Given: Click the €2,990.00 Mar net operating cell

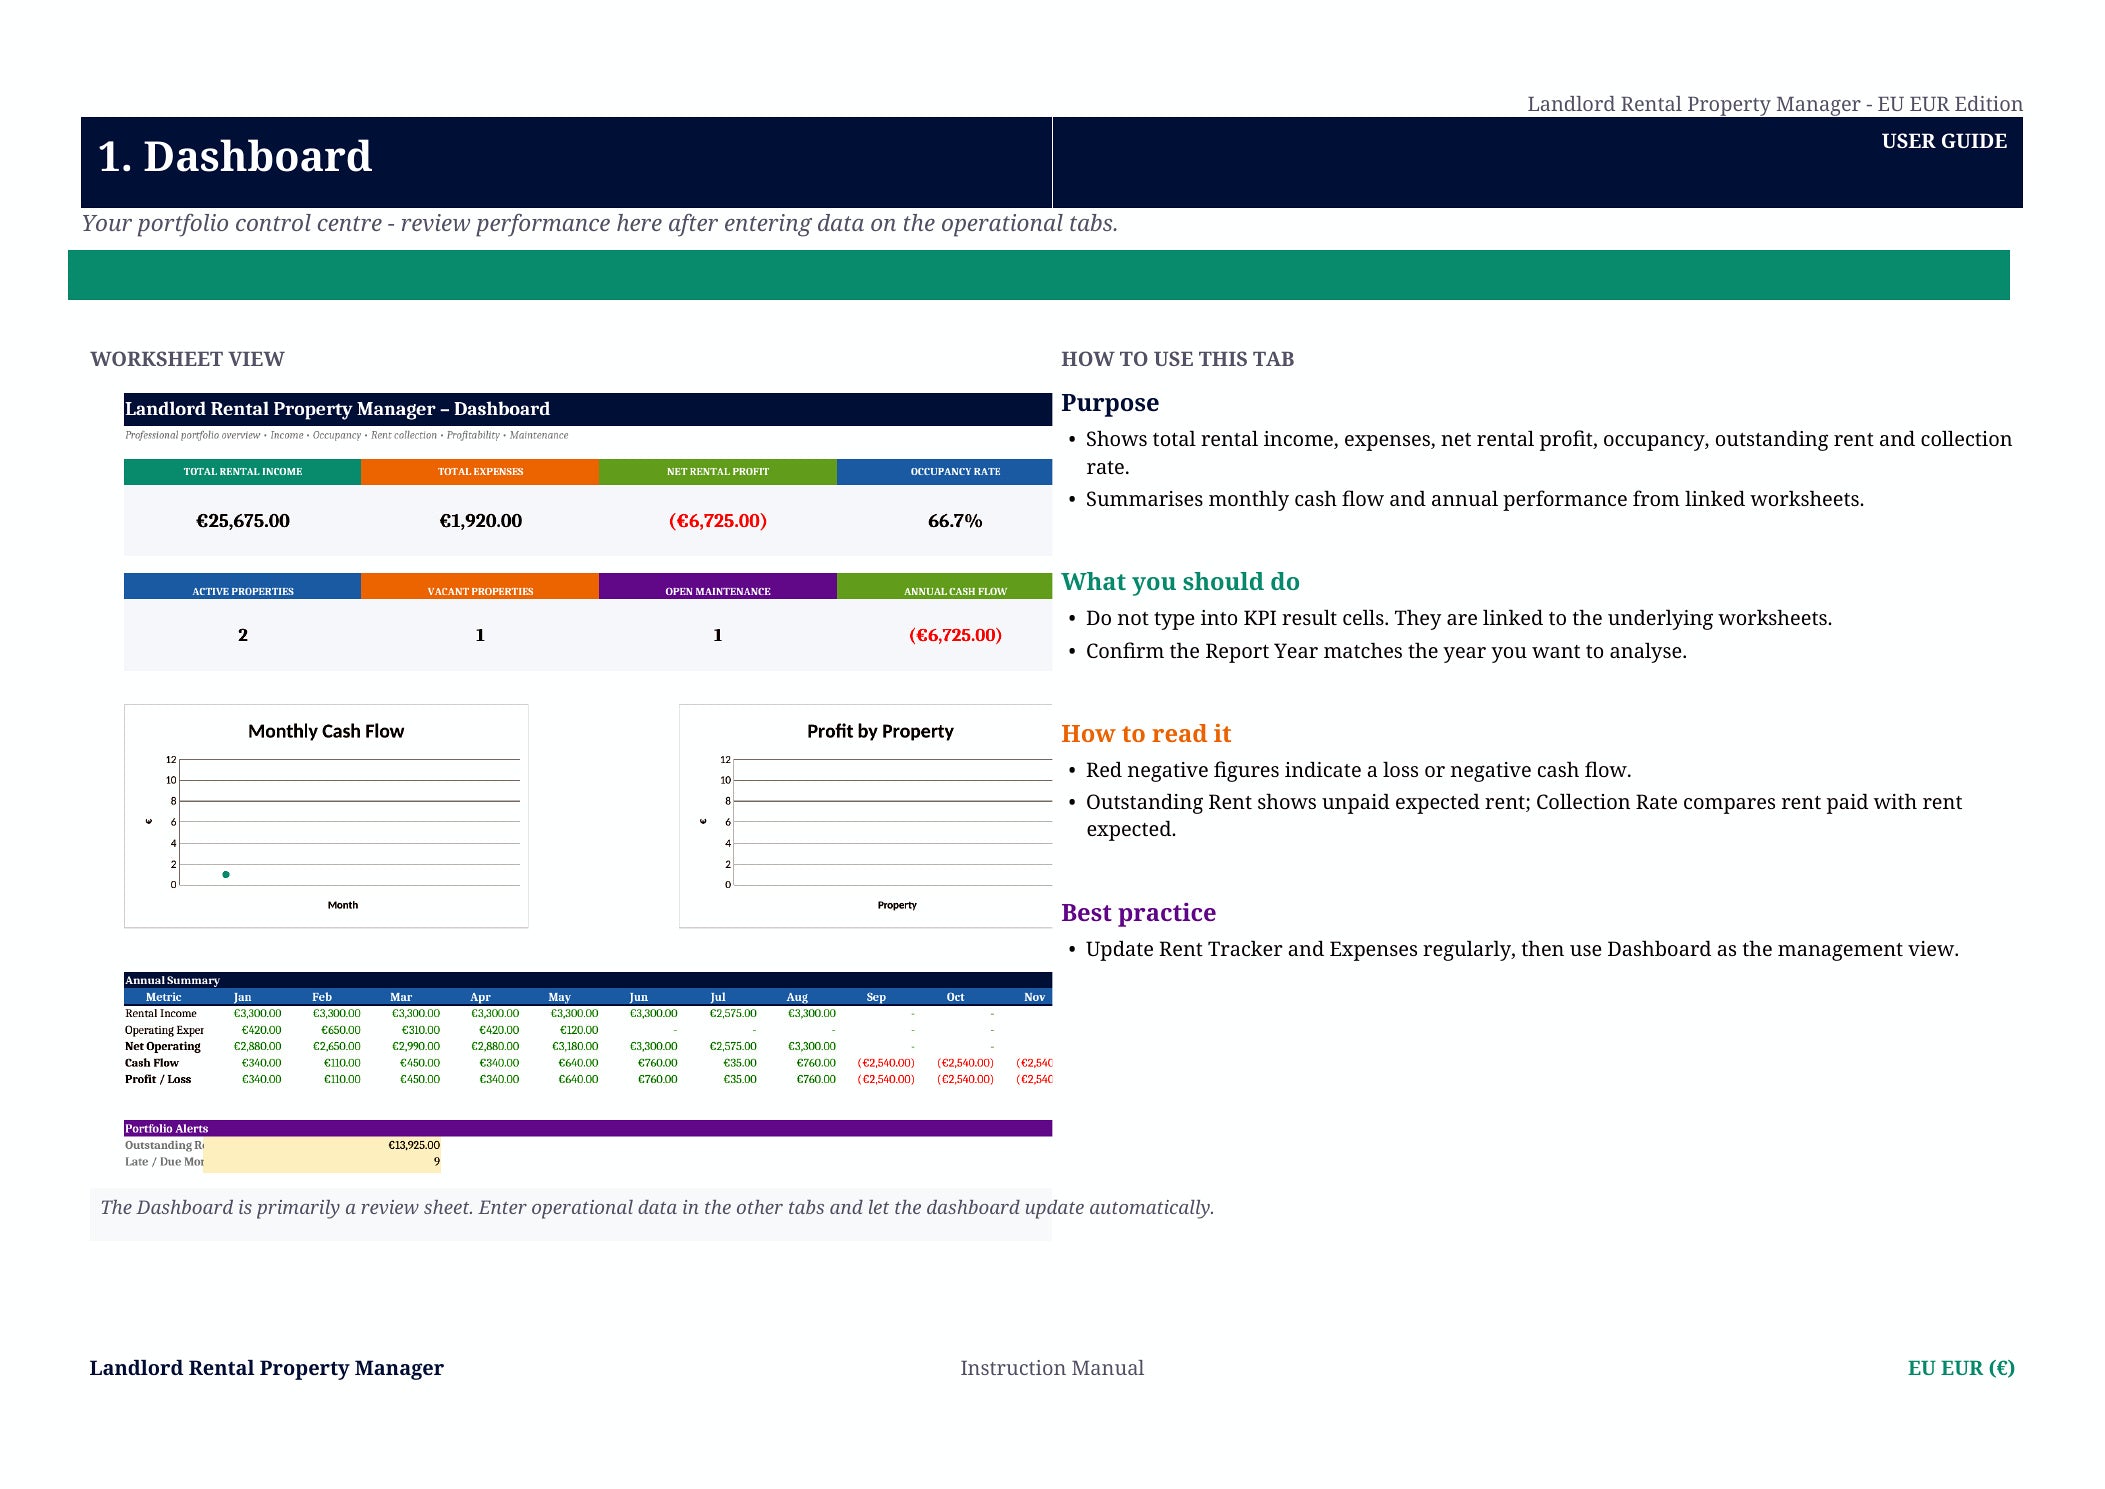Looking at the screenshot, I should [x=416, y=1046].
